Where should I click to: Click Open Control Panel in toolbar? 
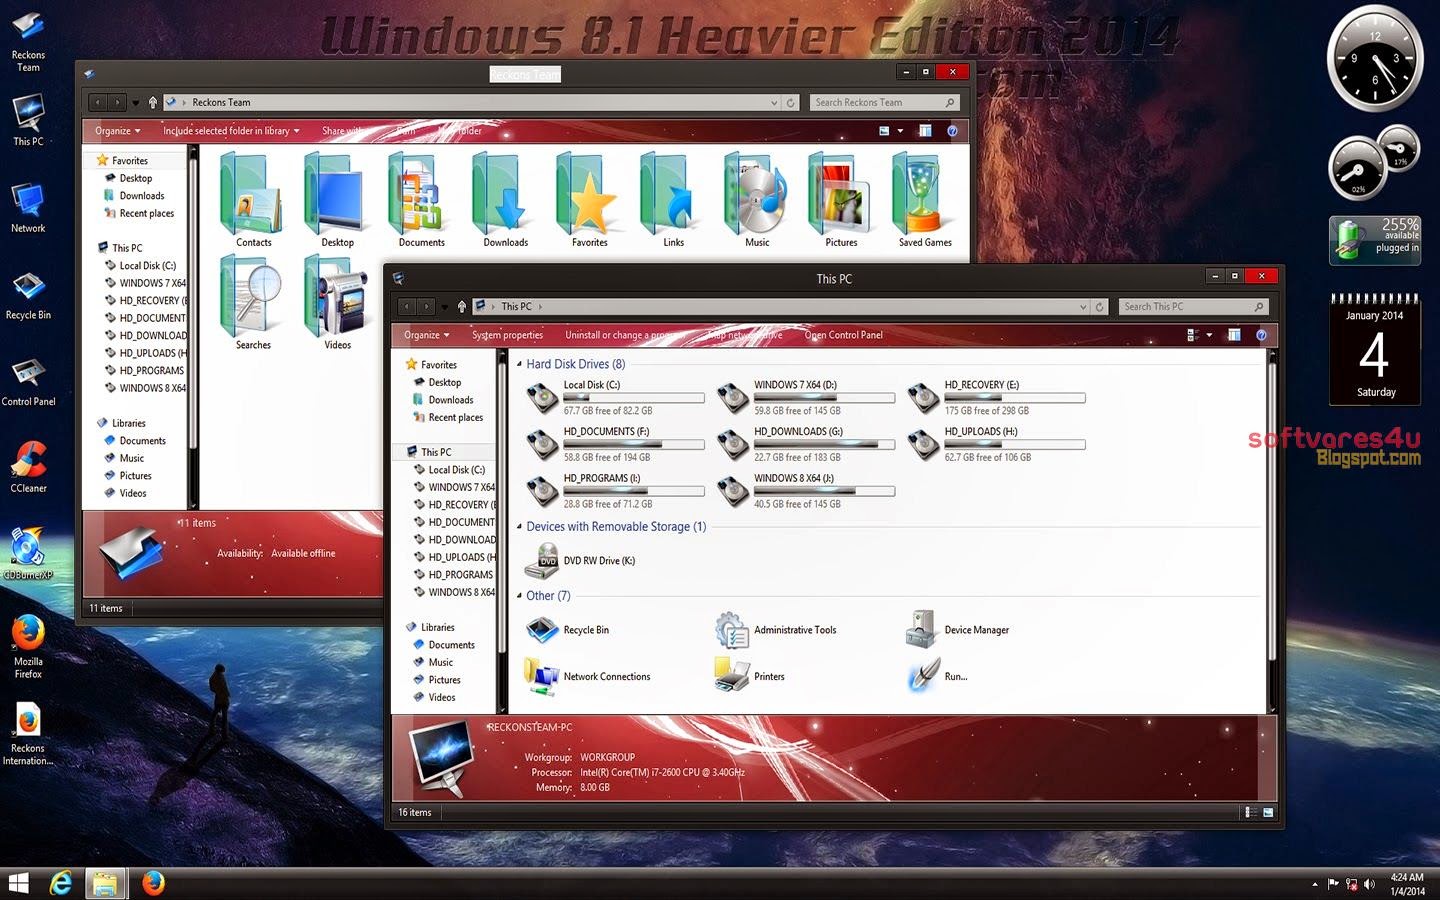(x=844, y=335)
